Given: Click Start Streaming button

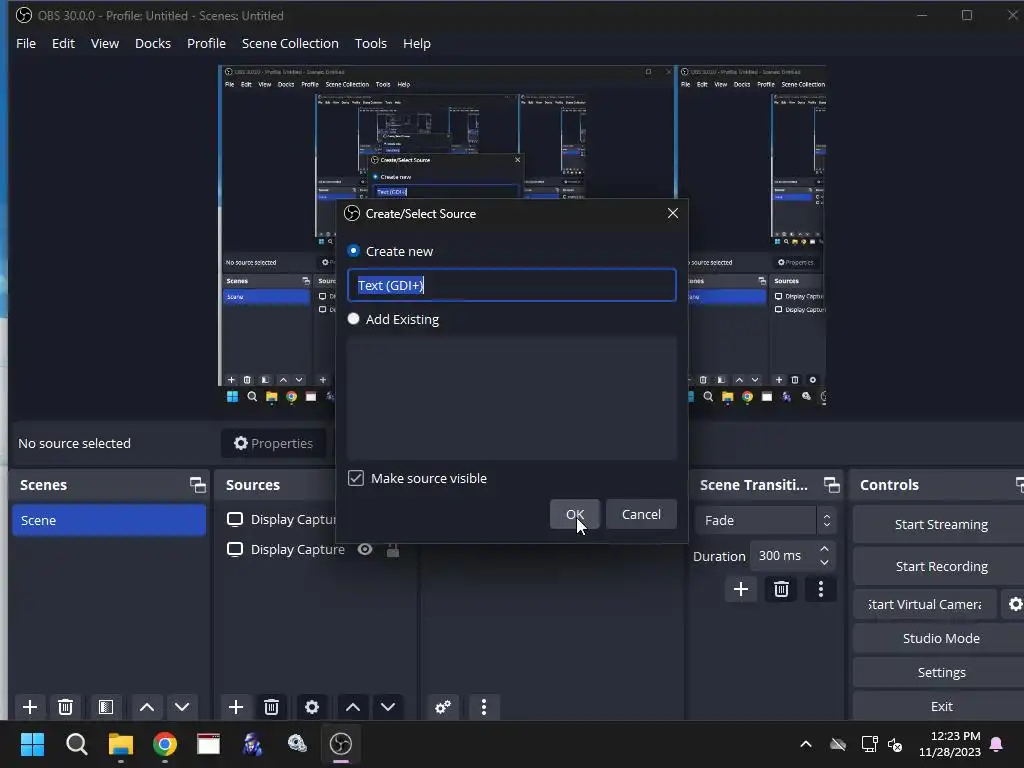Looking at the screenshot, I should click(940, 524).
